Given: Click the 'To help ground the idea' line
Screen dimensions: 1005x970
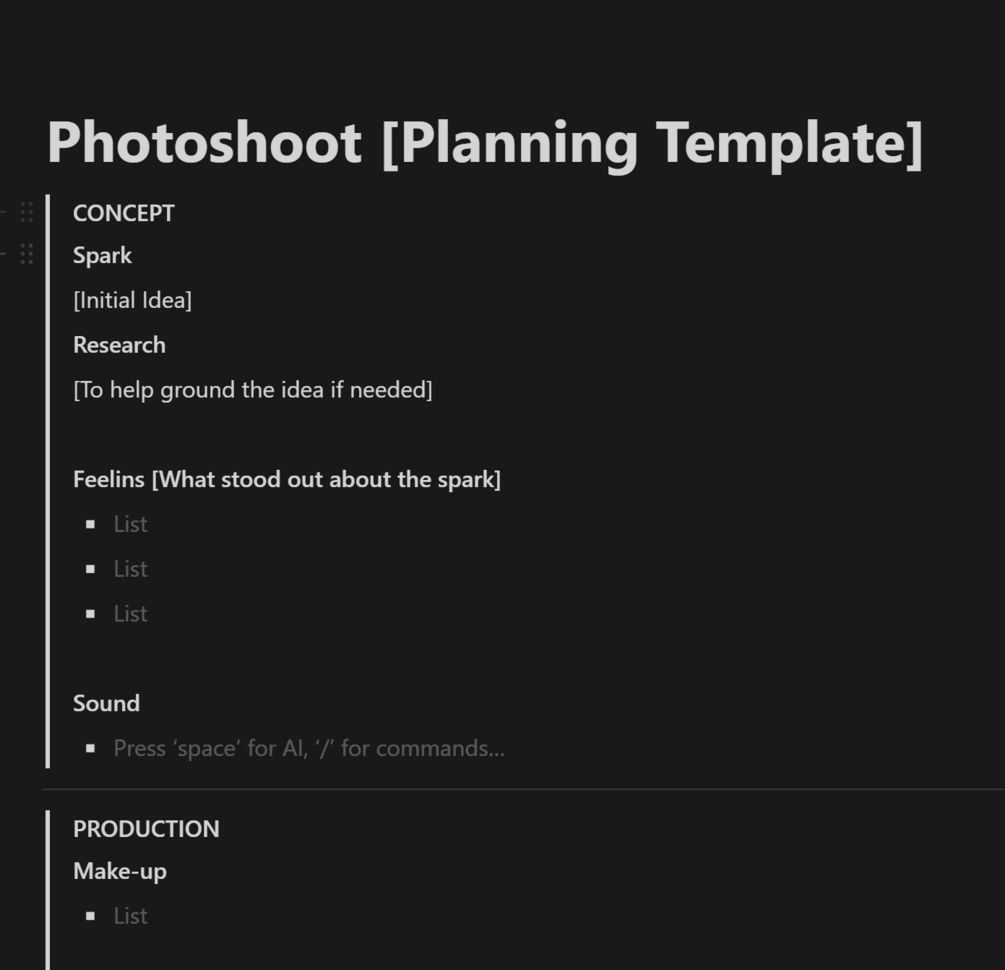Looking at the screenshot, I should coord(252,390).
